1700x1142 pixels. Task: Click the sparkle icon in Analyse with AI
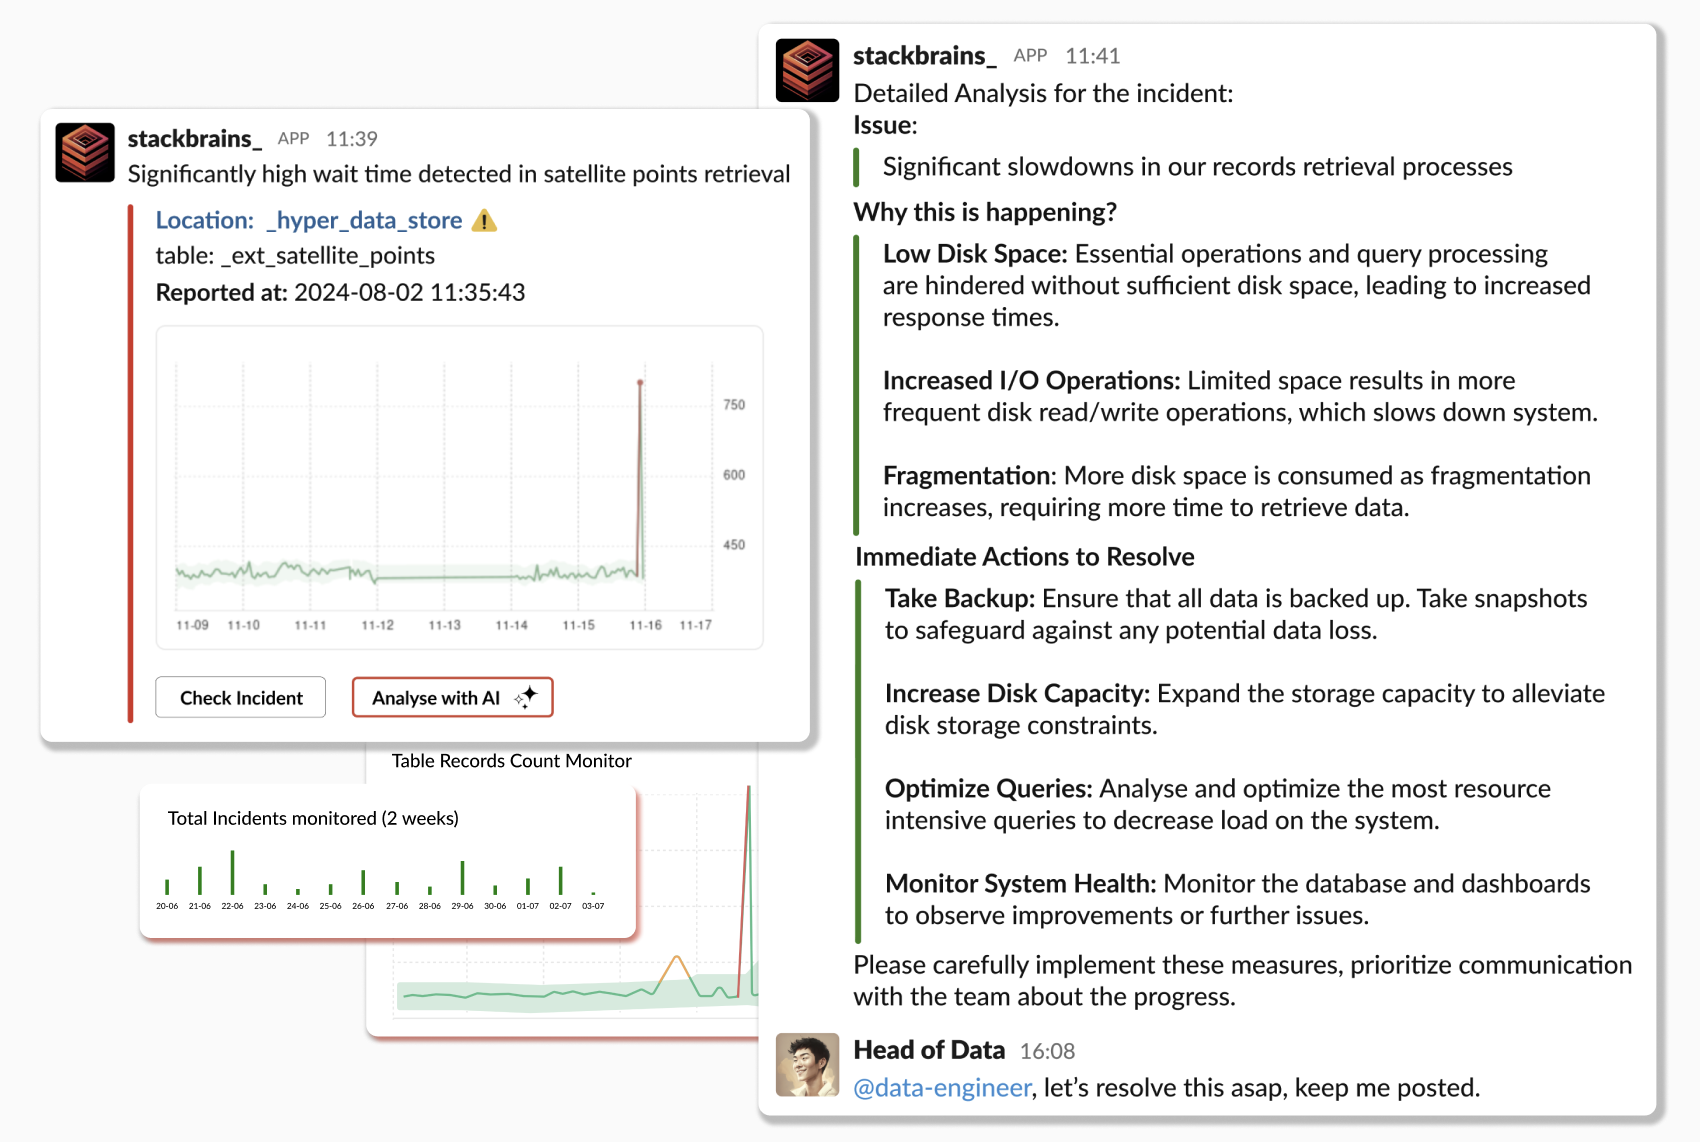pyautogui.click(x=526, y=697)
